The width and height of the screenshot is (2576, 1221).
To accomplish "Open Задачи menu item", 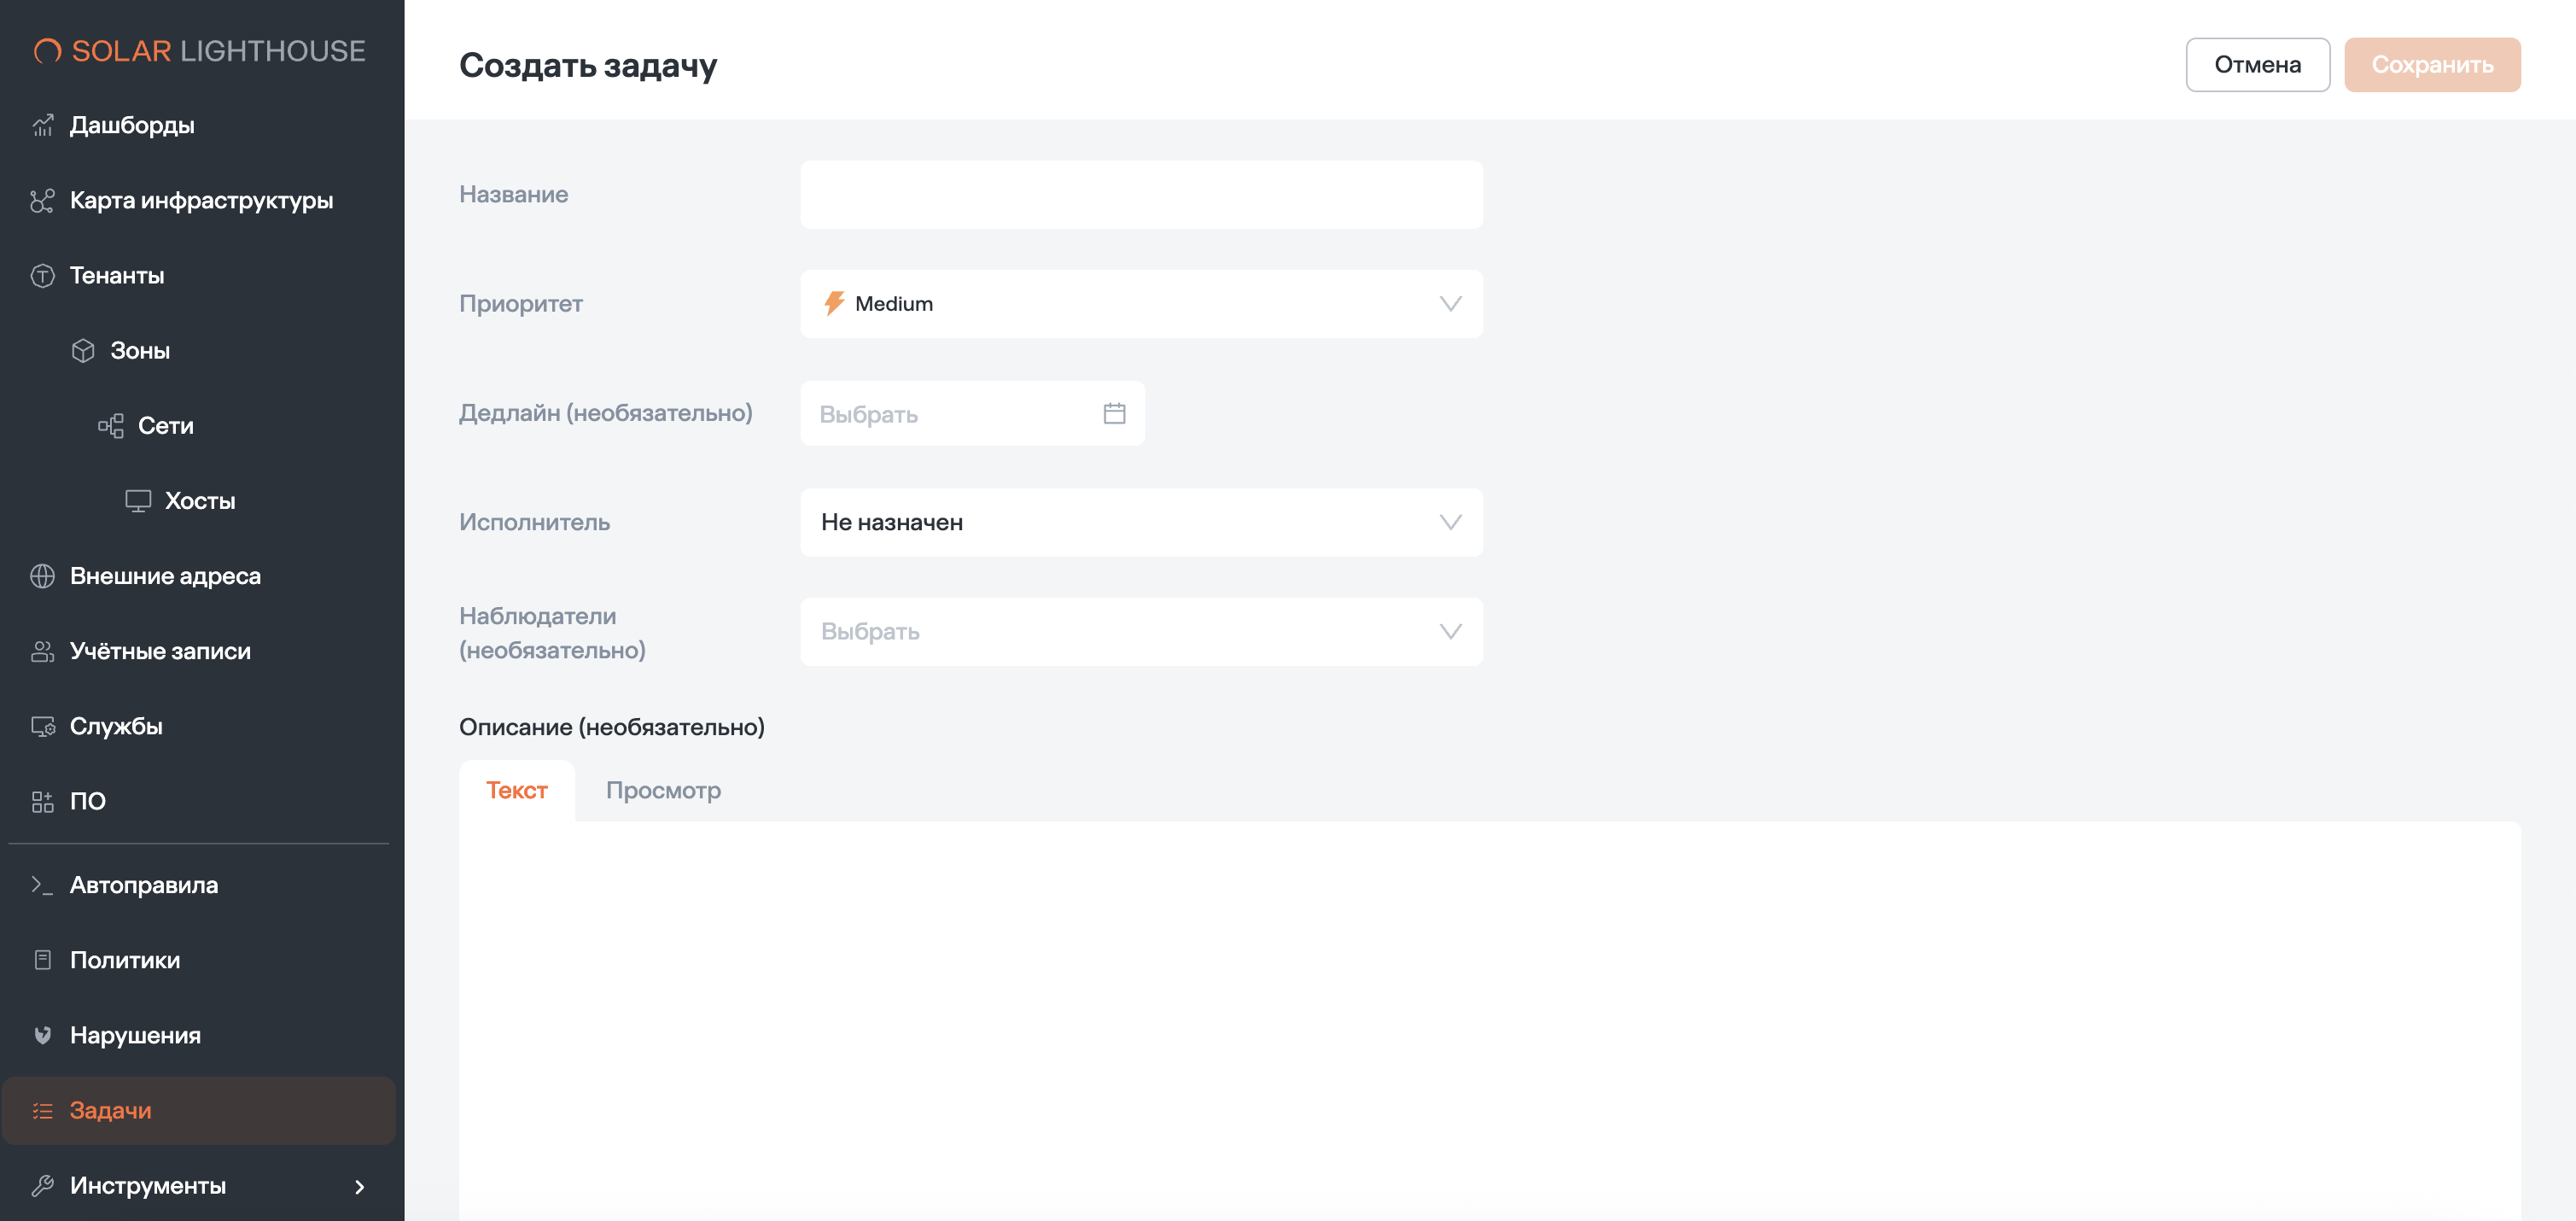I will pyautogui.click(x=199, y=1110).
